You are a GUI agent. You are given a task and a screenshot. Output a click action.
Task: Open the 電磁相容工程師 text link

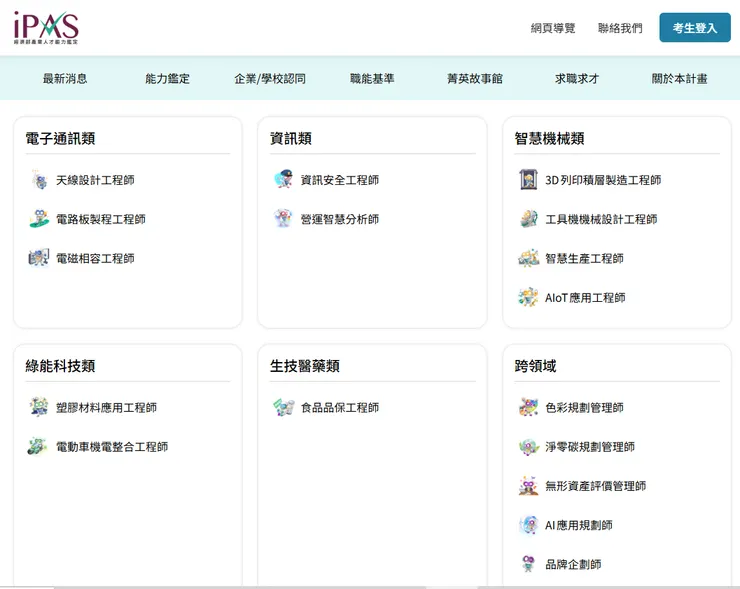[95, 258]
